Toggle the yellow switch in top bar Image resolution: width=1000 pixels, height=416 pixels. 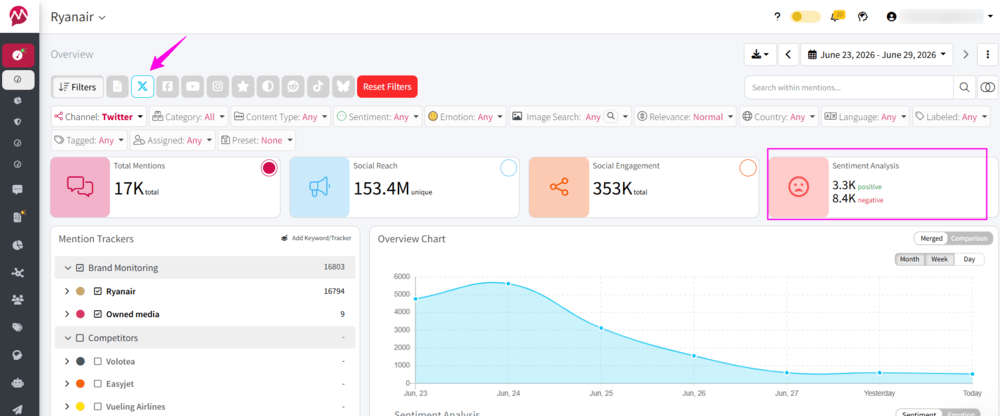click(x=805, y=17)
